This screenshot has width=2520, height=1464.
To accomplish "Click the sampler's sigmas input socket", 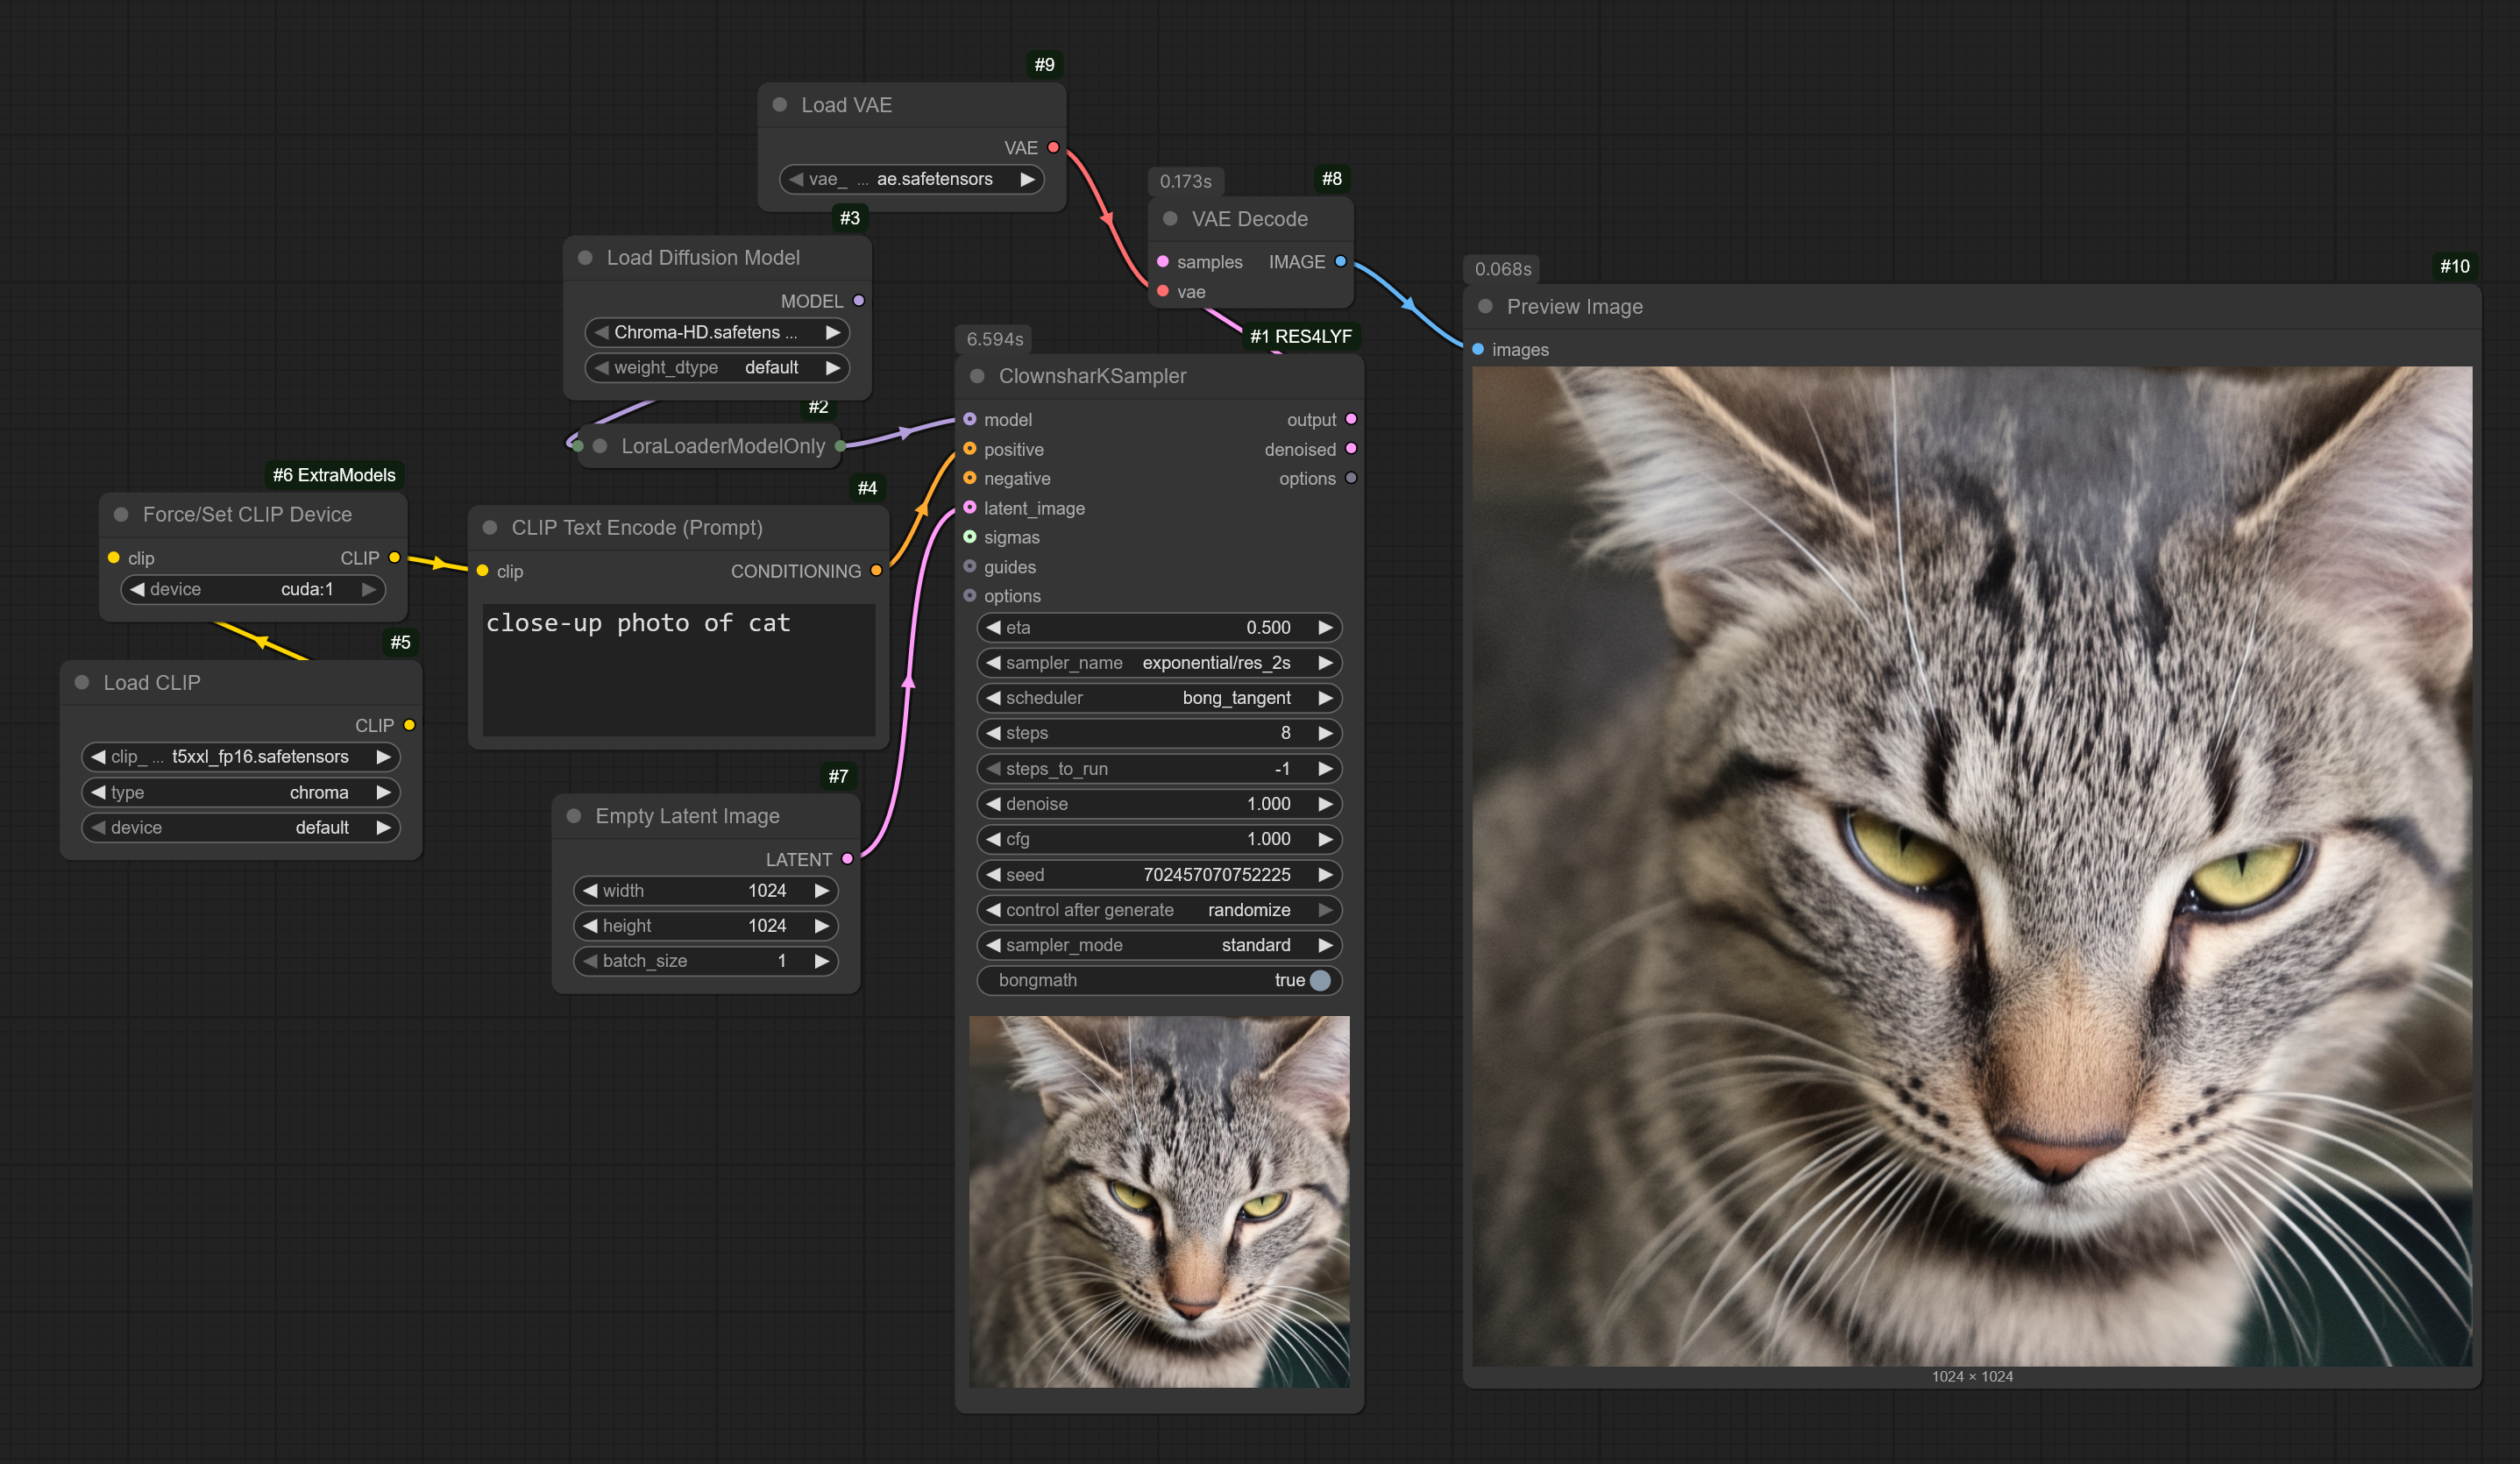I will pyautogui.click(x=970, y=537).
